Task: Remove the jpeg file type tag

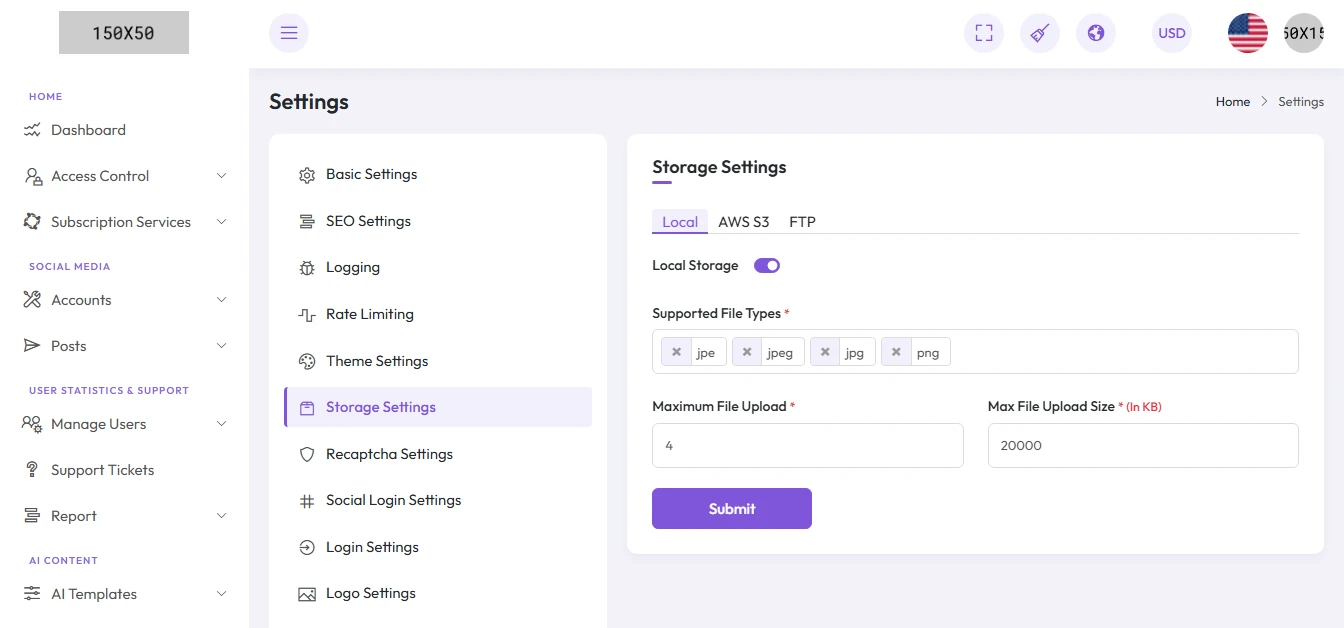Action: [747, 352]
